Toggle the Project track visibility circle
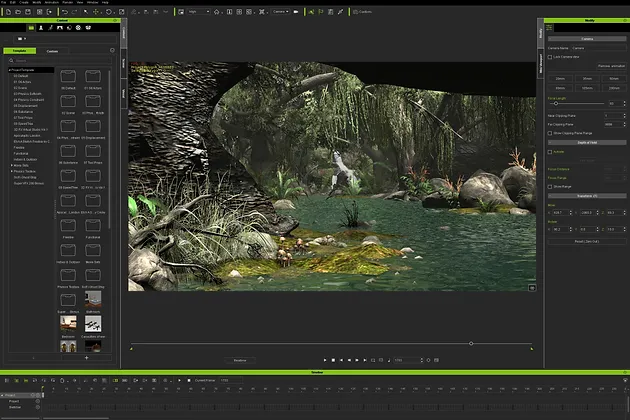The height and width of the screenshot is (420, 630). 38,401
